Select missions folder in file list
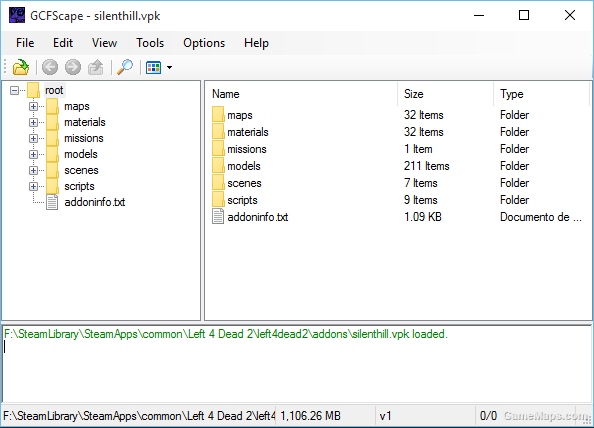 [x=247, y=149]
